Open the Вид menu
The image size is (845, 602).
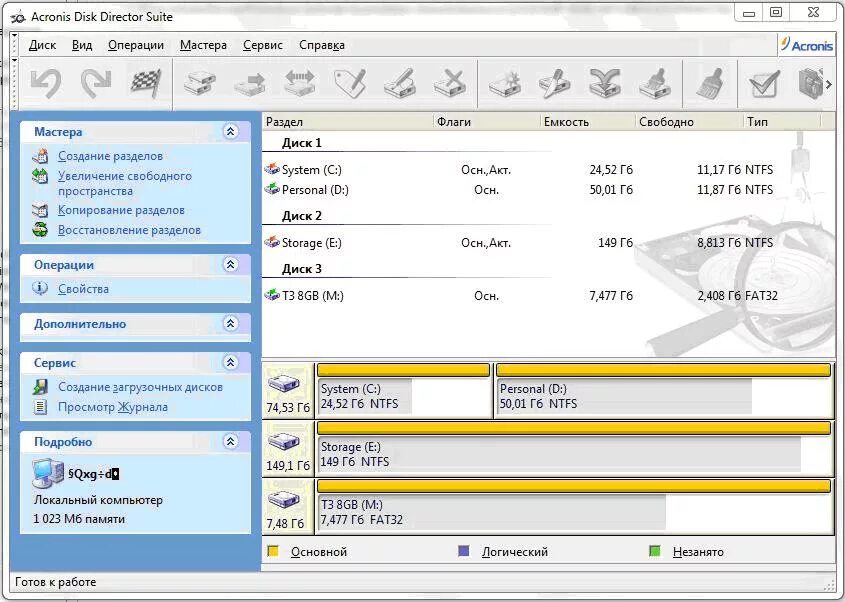(x=82, y=45)
